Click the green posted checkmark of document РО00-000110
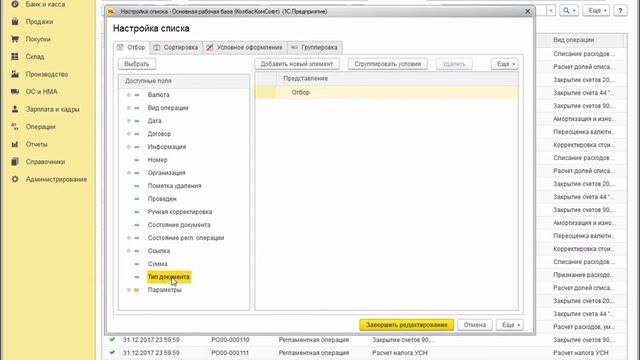Image resolution: width=640 pixels, height=360 pixels. tap(112, 340)
